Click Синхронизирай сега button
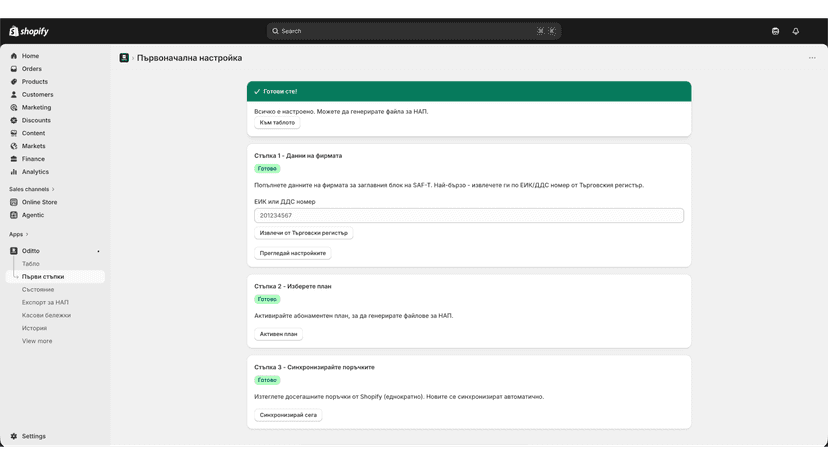828x466 pixels. [288, 415]
